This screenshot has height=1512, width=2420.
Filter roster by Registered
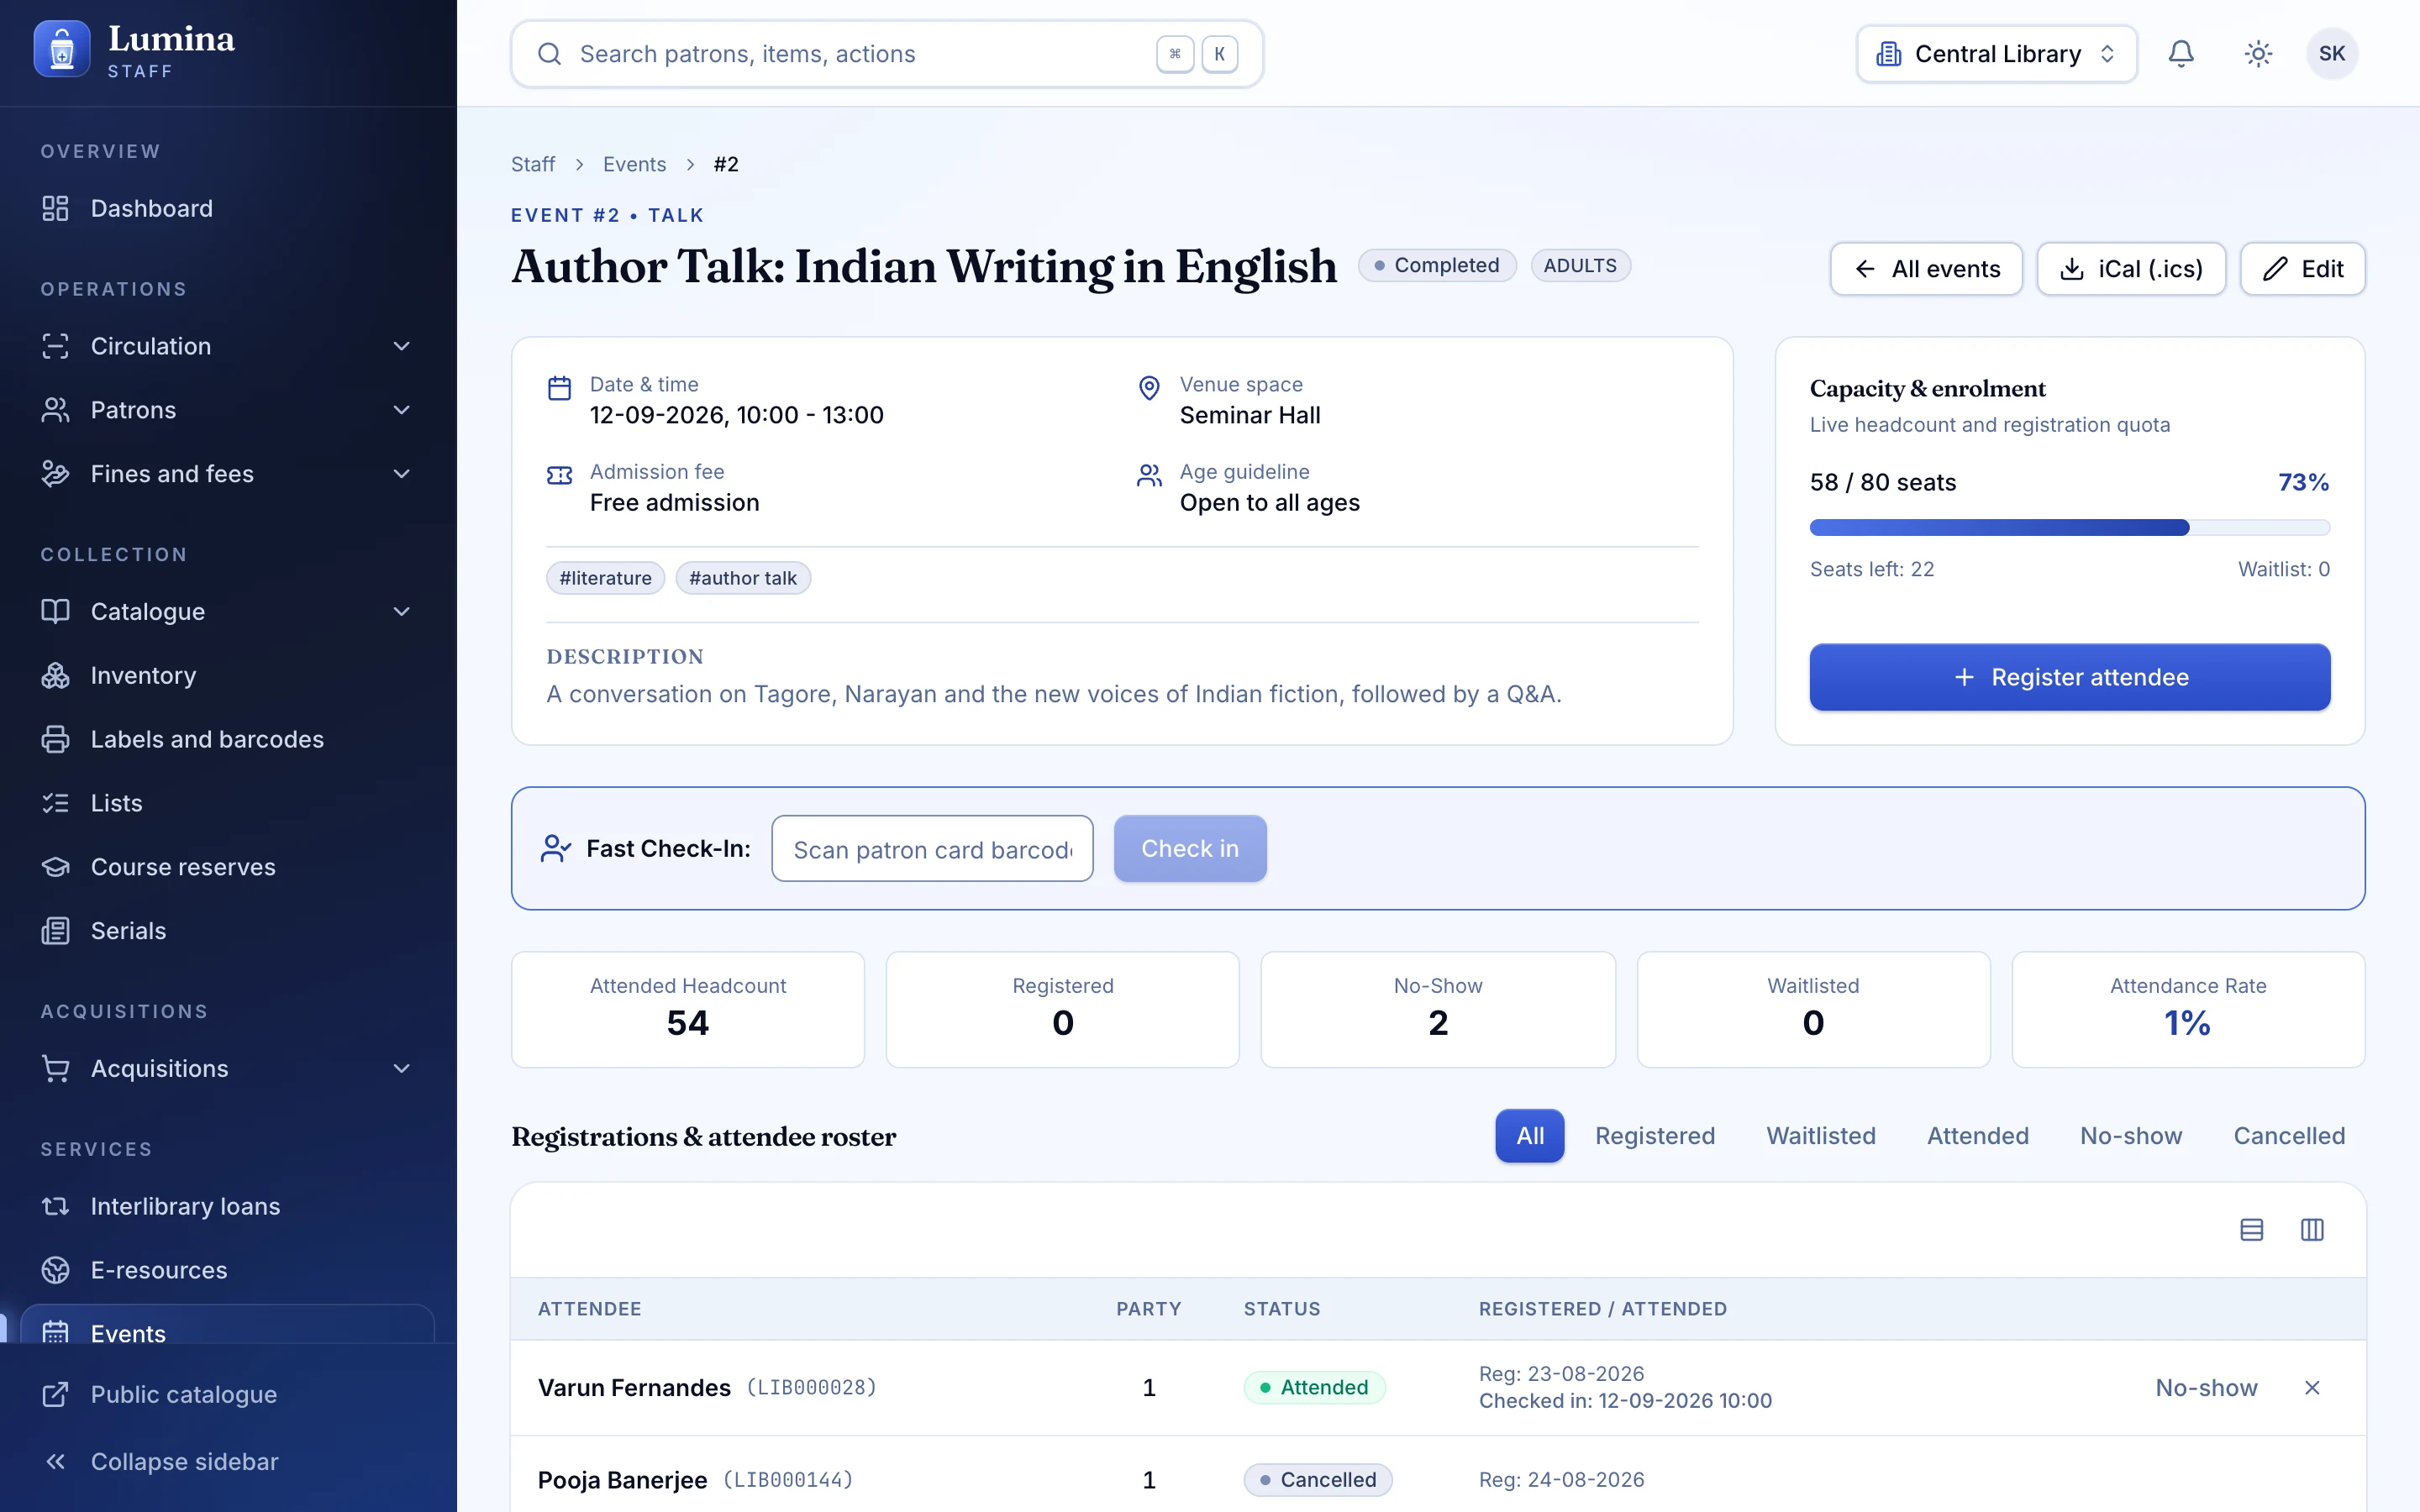pyautogui.click(x=1655, y=1136)
